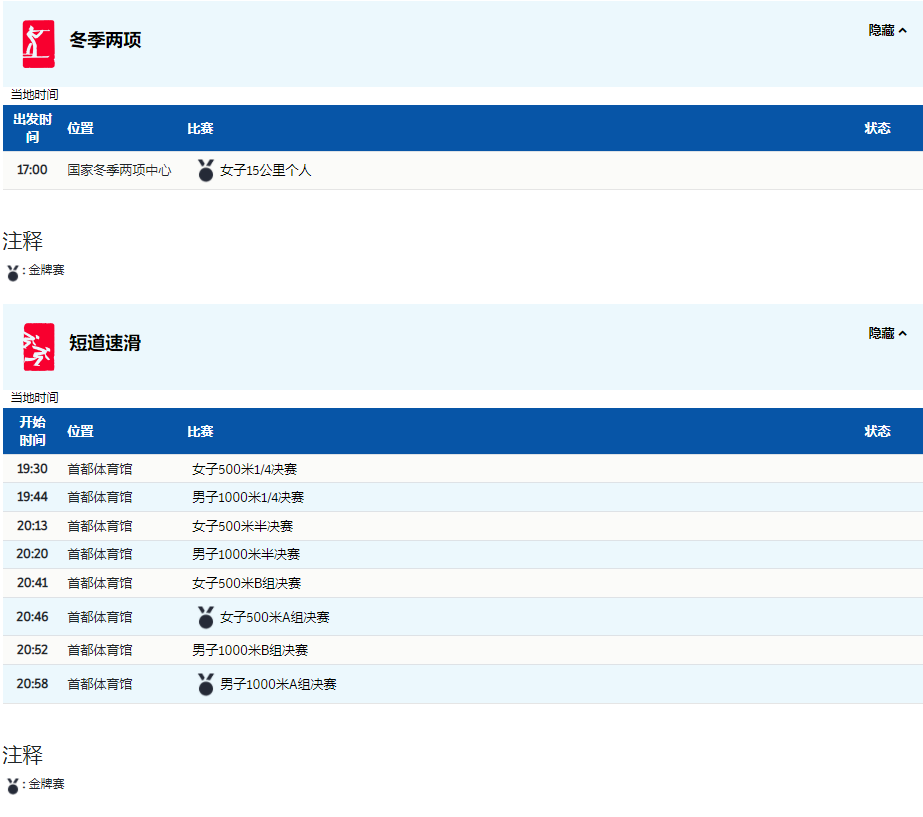Click the 出发时间 column header

click(32, 128)
